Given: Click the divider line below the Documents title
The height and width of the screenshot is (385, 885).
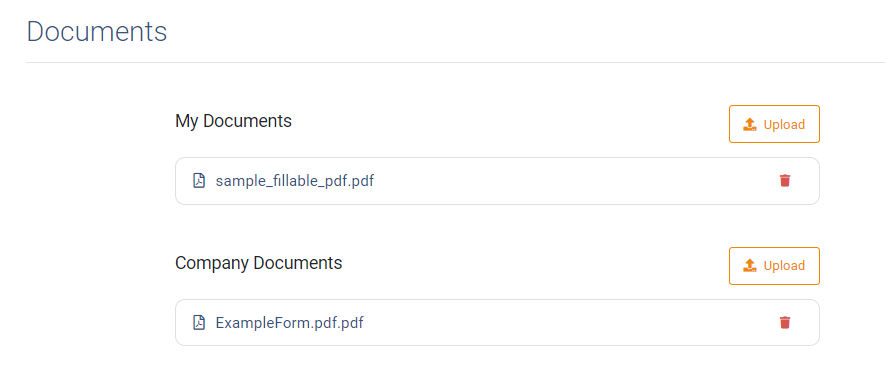Looking at the screenshot, I should tap(455, 62).
